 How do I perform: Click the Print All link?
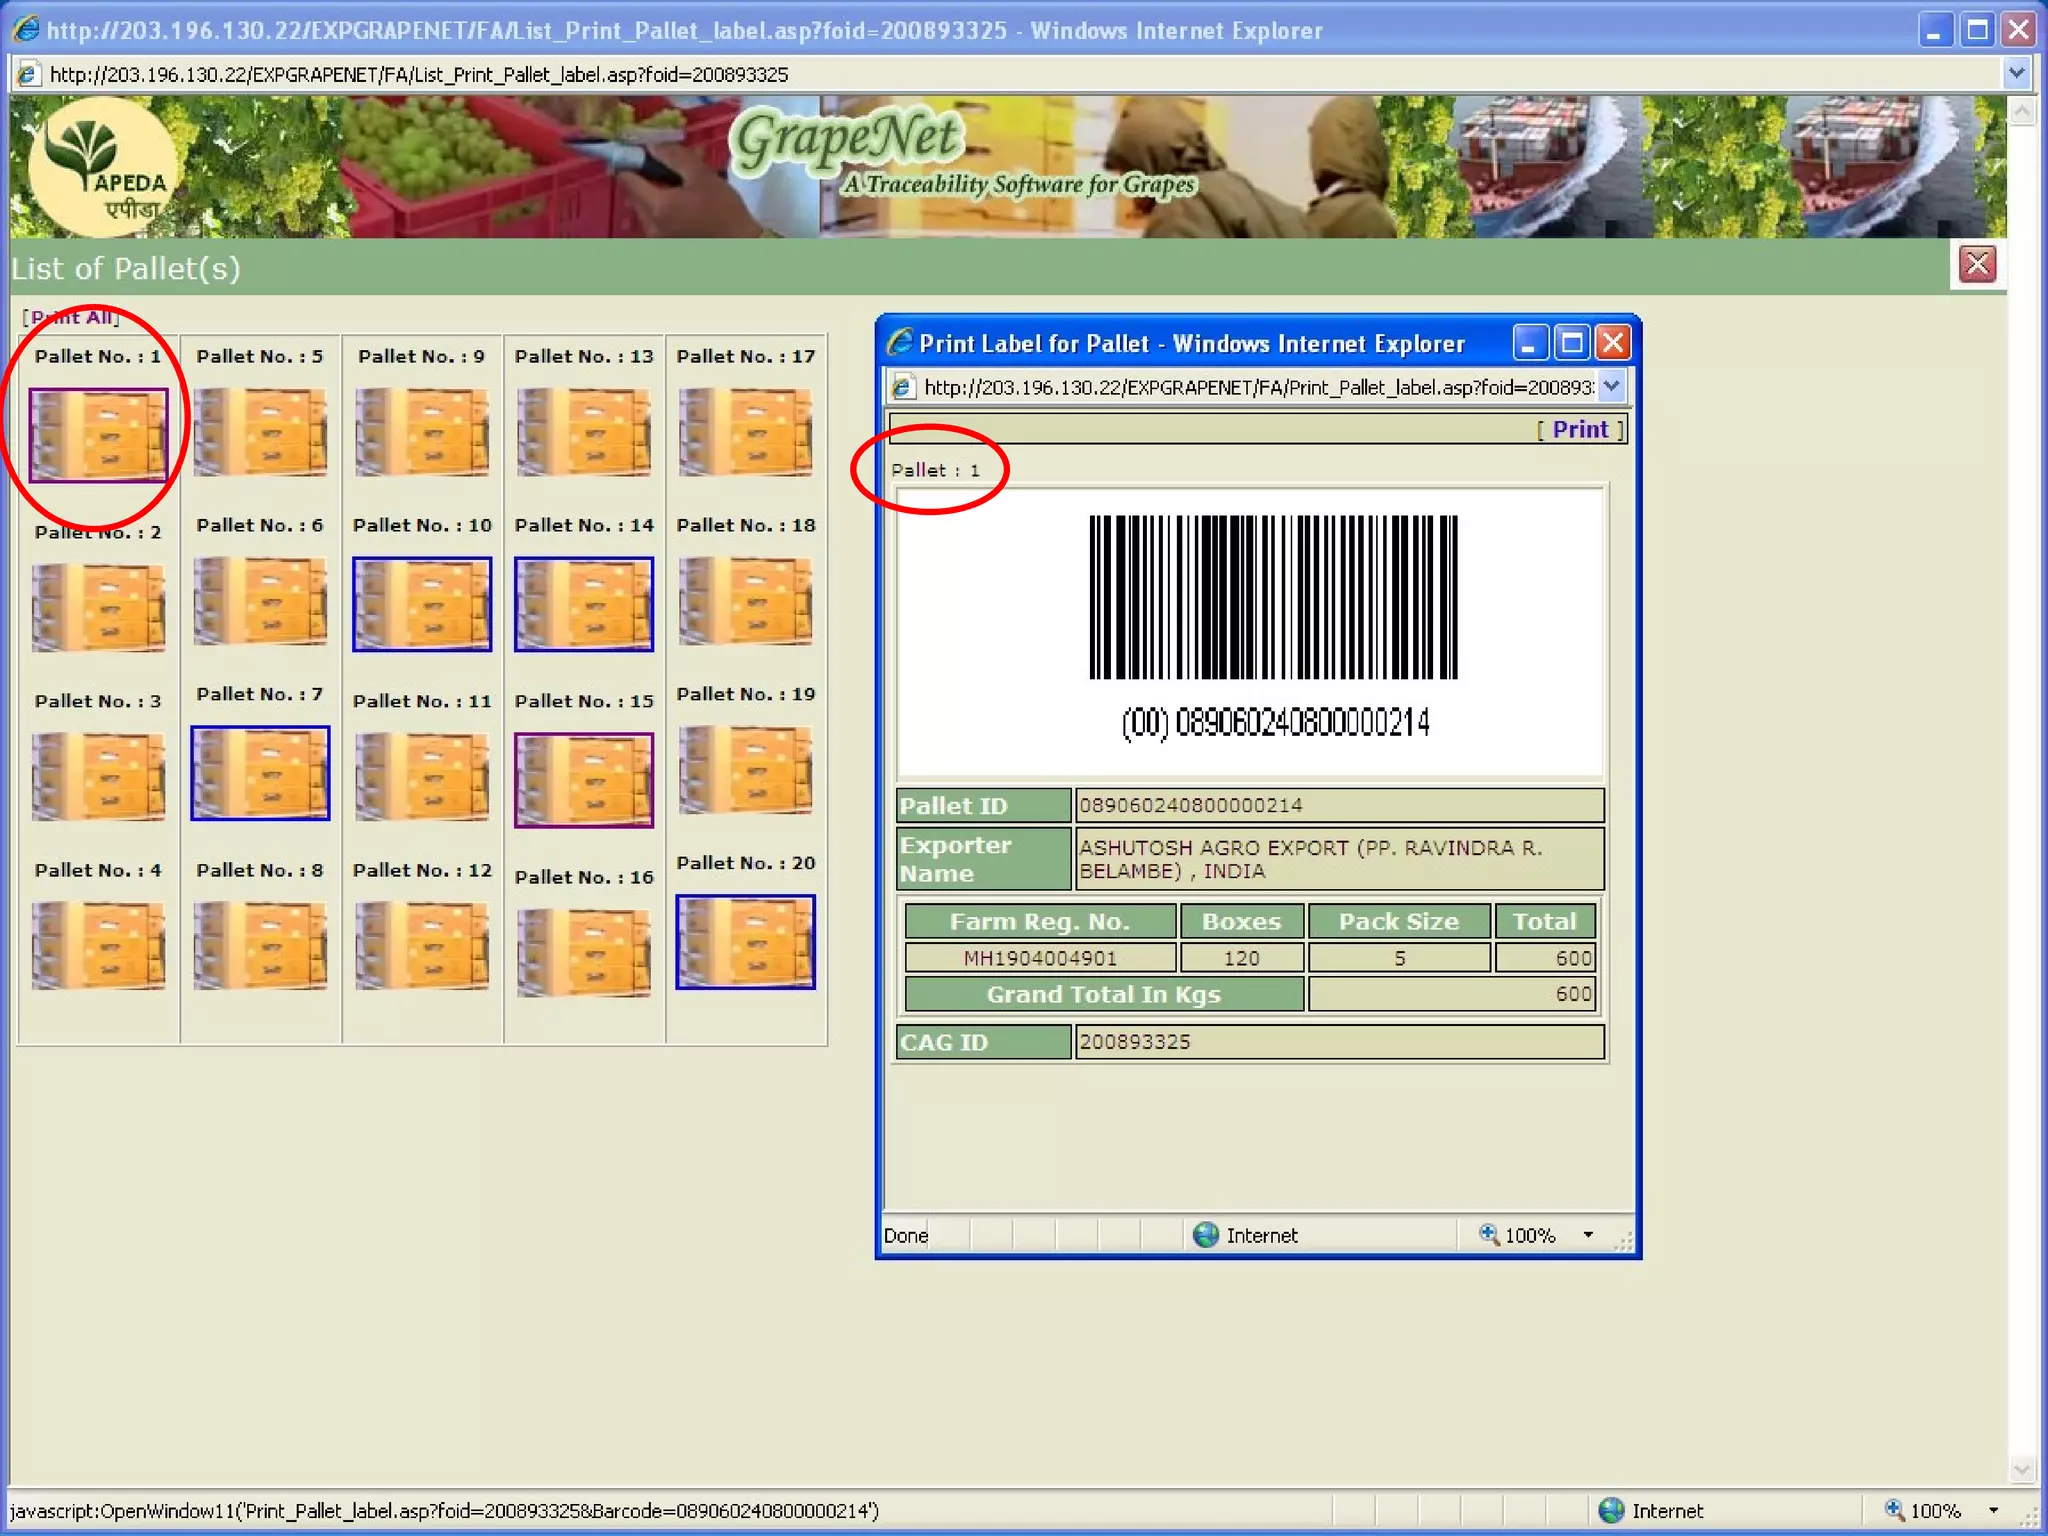click(72, 317)
